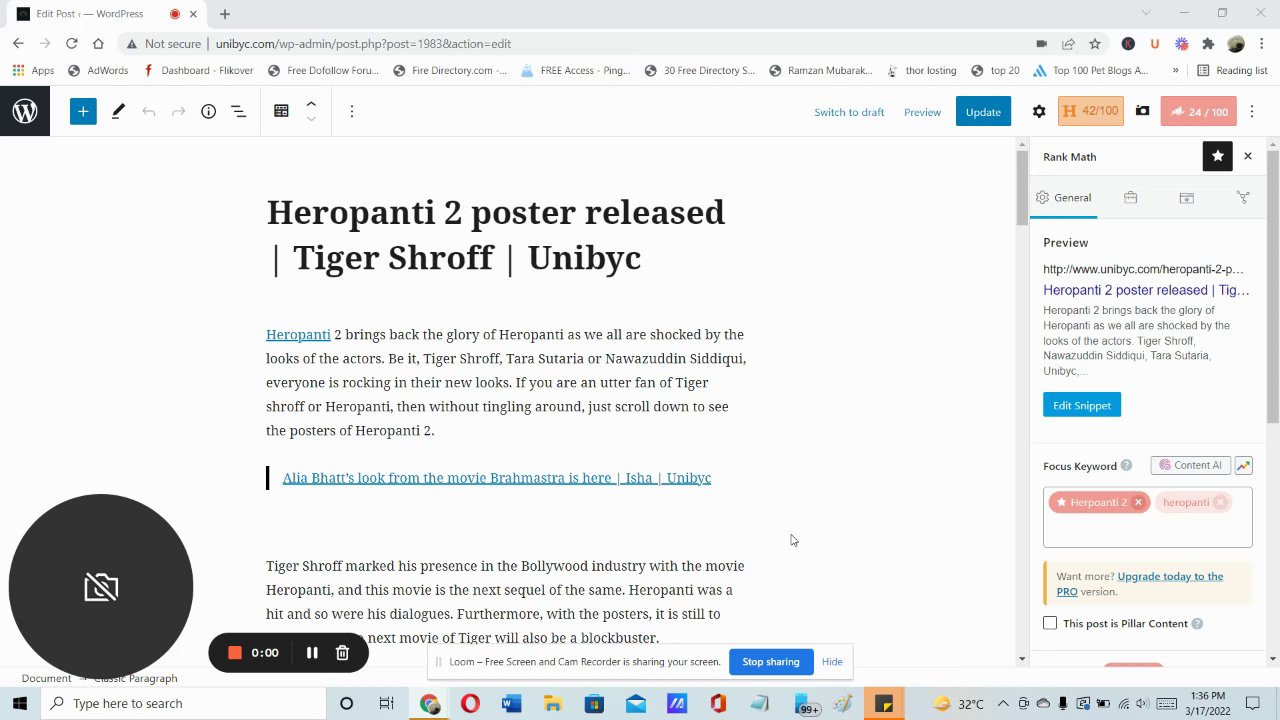1280x720 pixels.
Task: Stop the Loom recording
Action: coord(235,653)
